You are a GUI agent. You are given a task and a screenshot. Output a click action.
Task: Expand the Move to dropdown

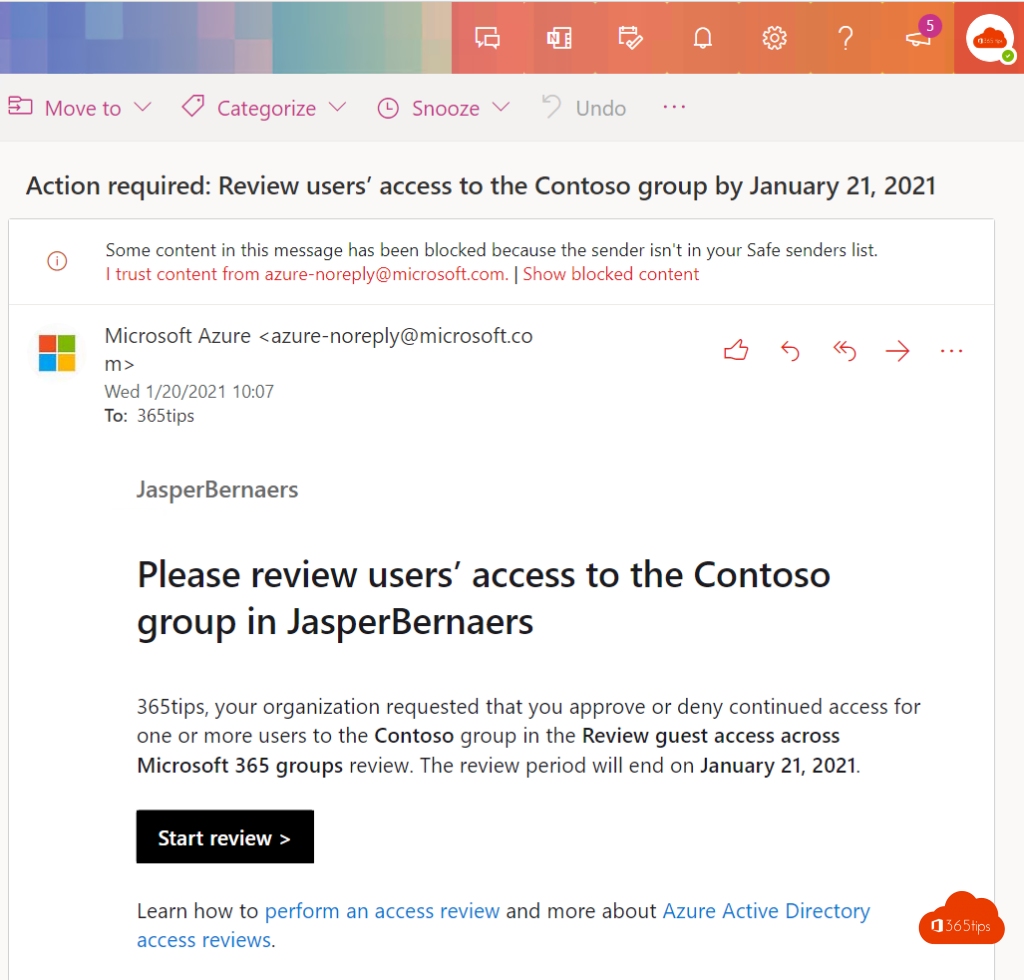142,107
